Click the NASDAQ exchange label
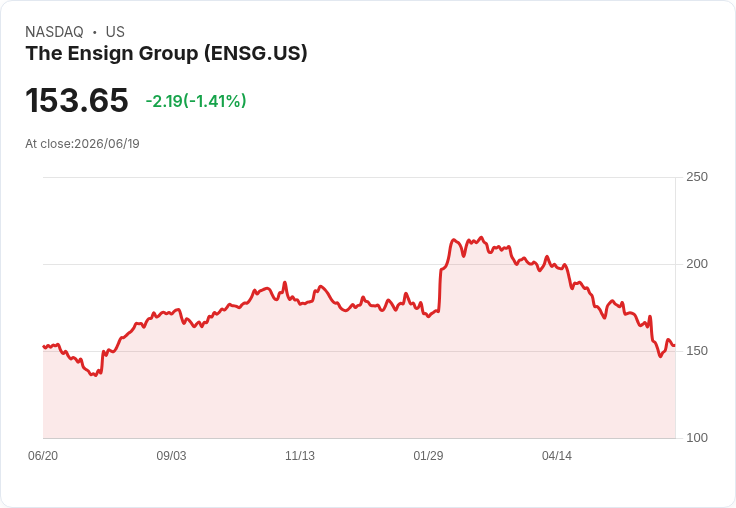Viewport: 736px width, 508px height. coord(54,32)
